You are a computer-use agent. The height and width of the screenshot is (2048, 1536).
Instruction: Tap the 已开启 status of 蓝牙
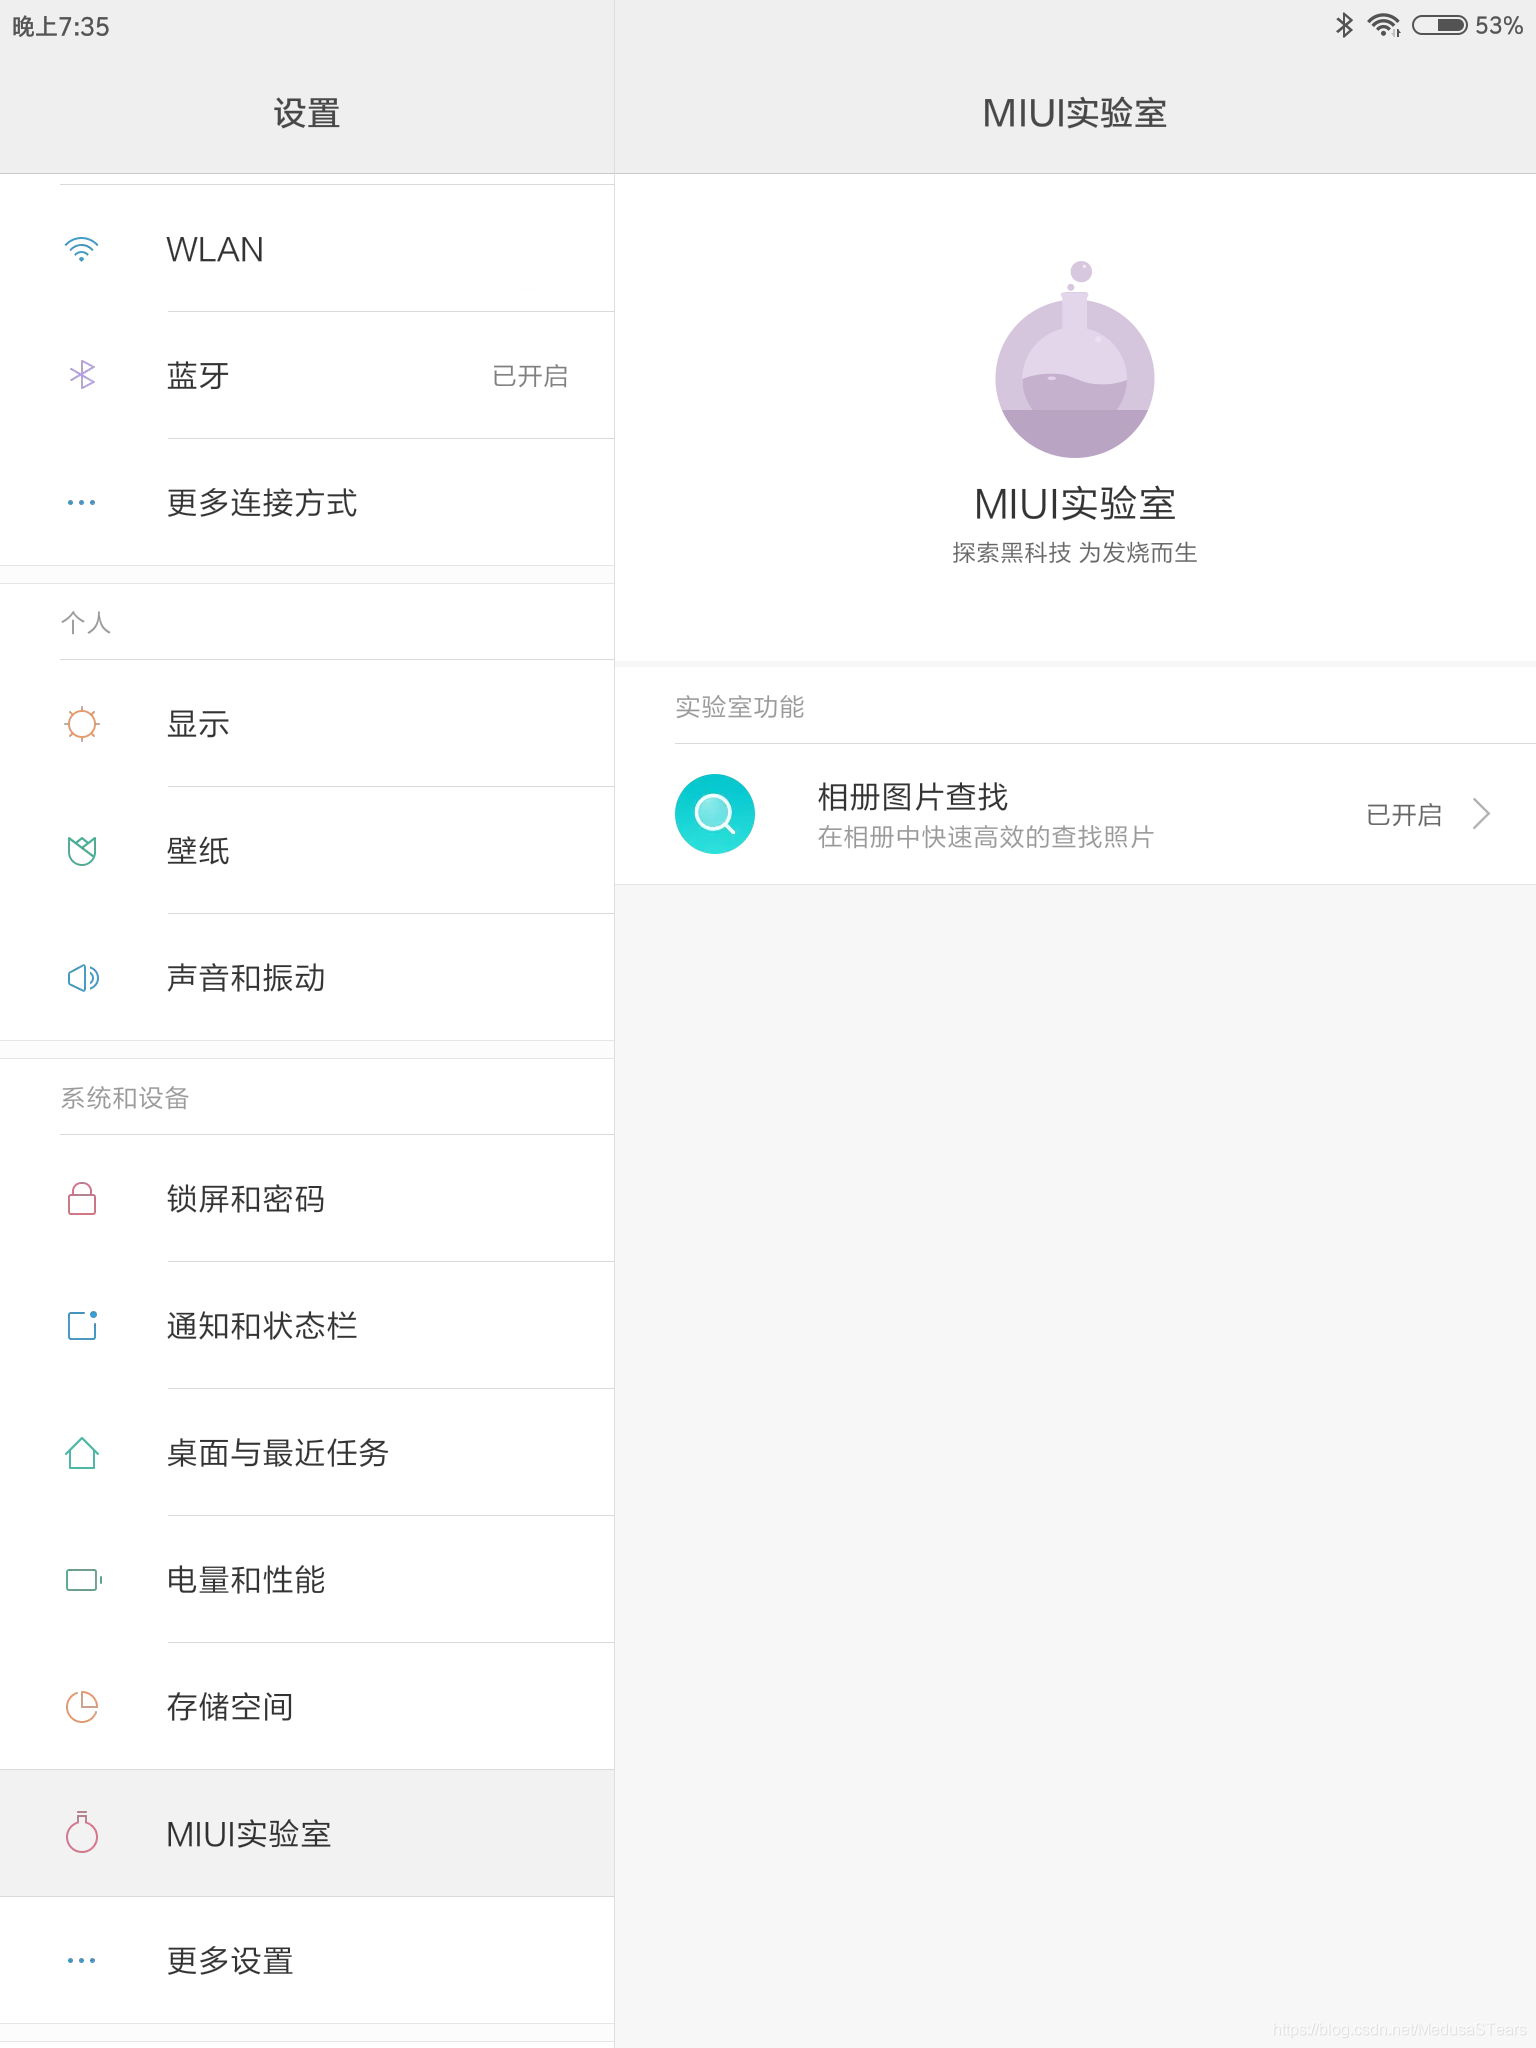(530, 376)
